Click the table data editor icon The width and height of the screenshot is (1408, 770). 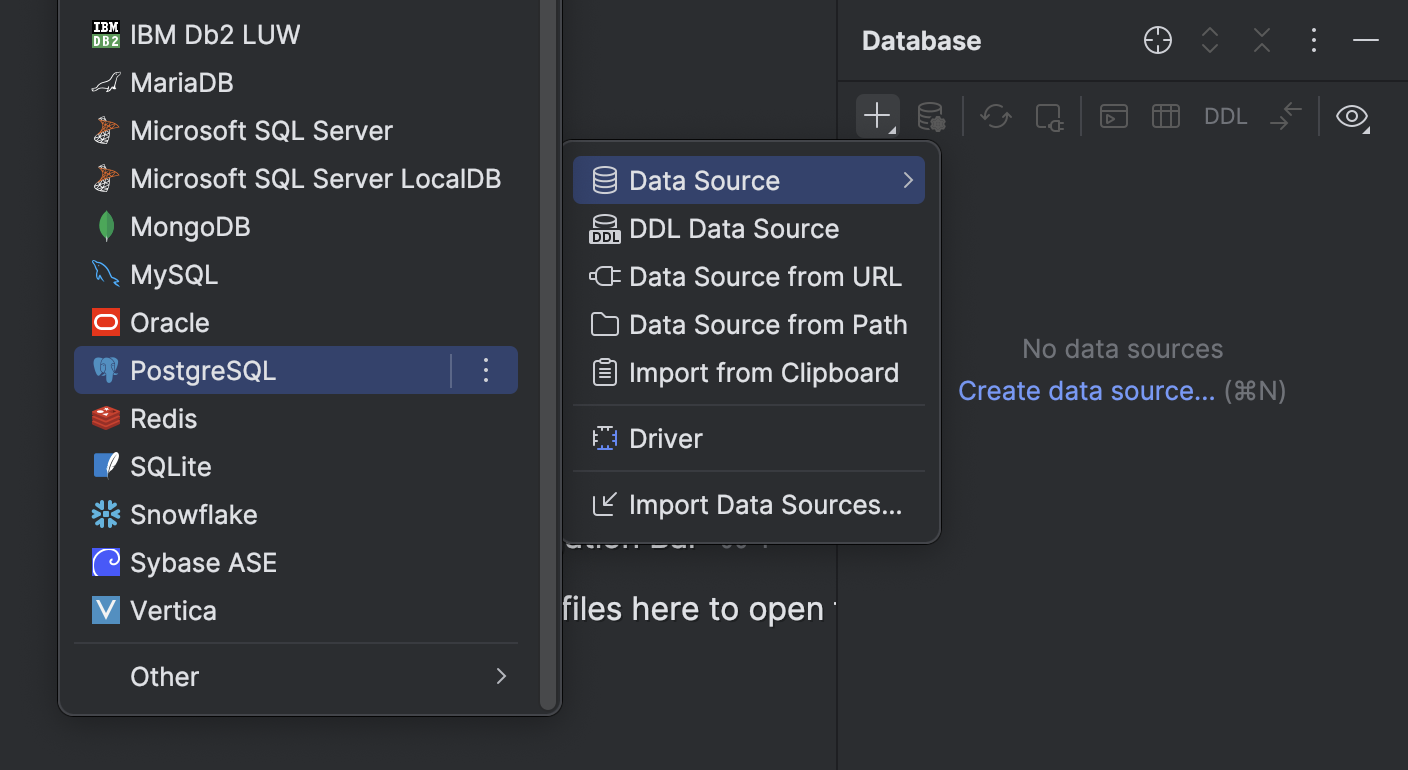click(x=1165, y=116)
